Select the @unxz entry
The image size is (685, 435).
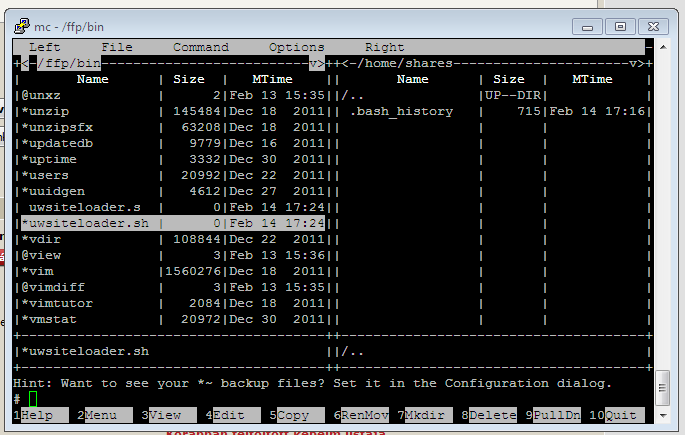click(173, 95)
